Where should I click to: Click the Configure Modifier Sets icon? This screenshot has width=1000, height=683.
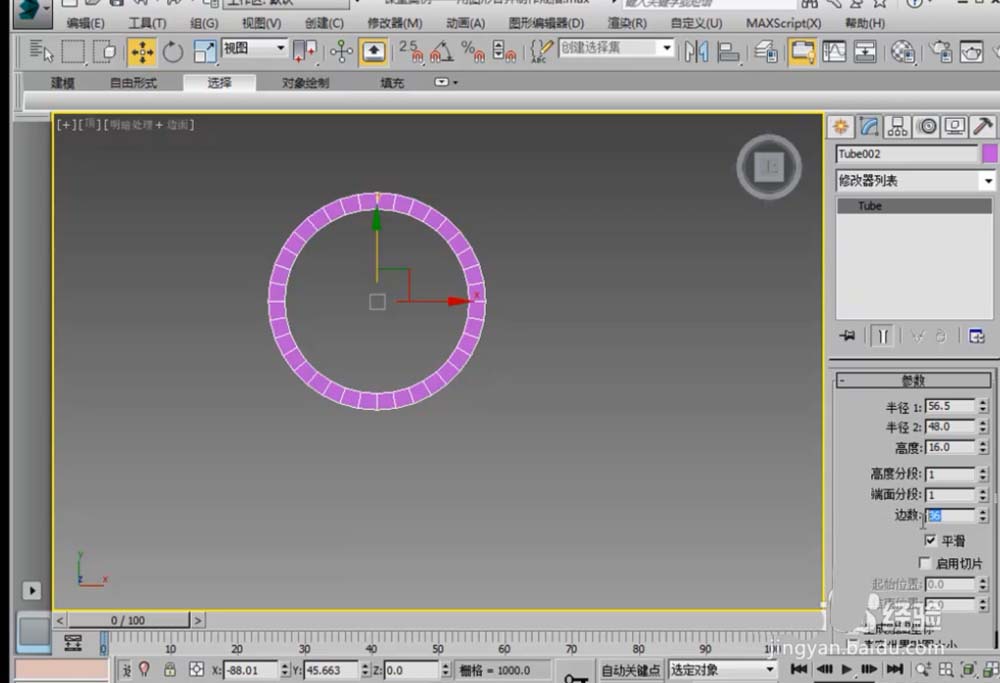[976, 335]
